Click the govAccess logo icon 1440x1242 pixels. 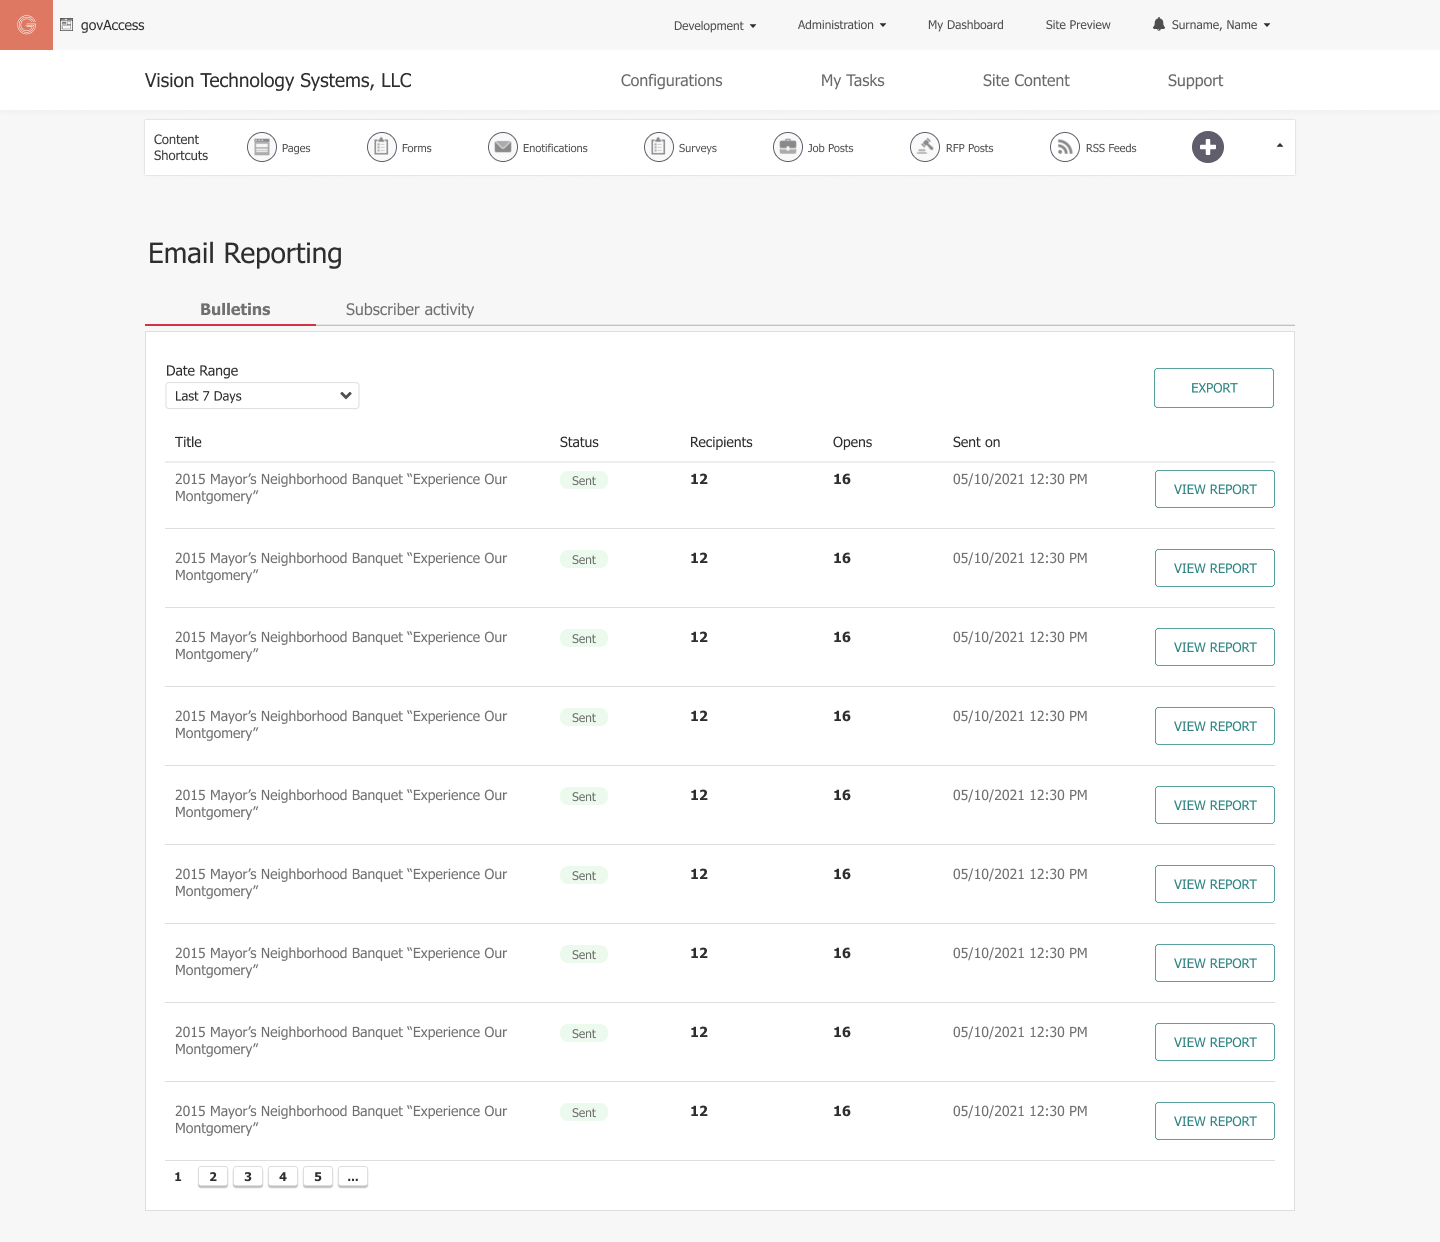click(25, 24)
